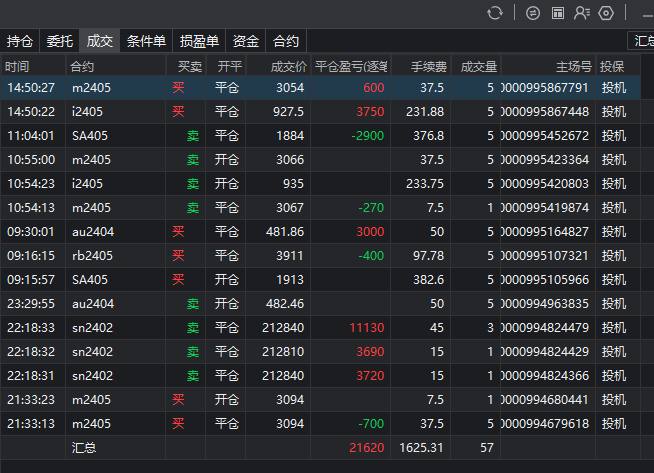
Task: Go to the 合约 tab
Action: click(x=286, y=41)
